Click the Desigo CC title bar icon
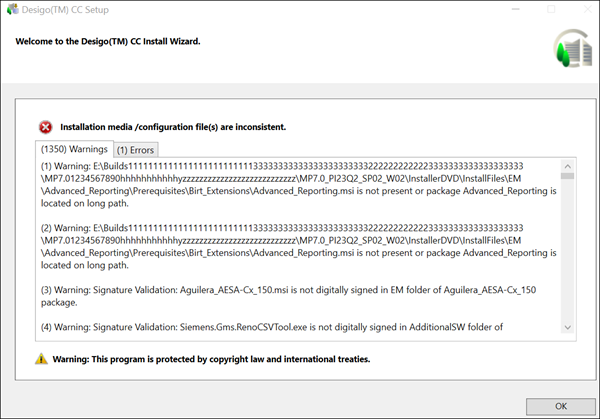Image resolution: width=600 pixels, height=419 pixels. tap(10, 8)
